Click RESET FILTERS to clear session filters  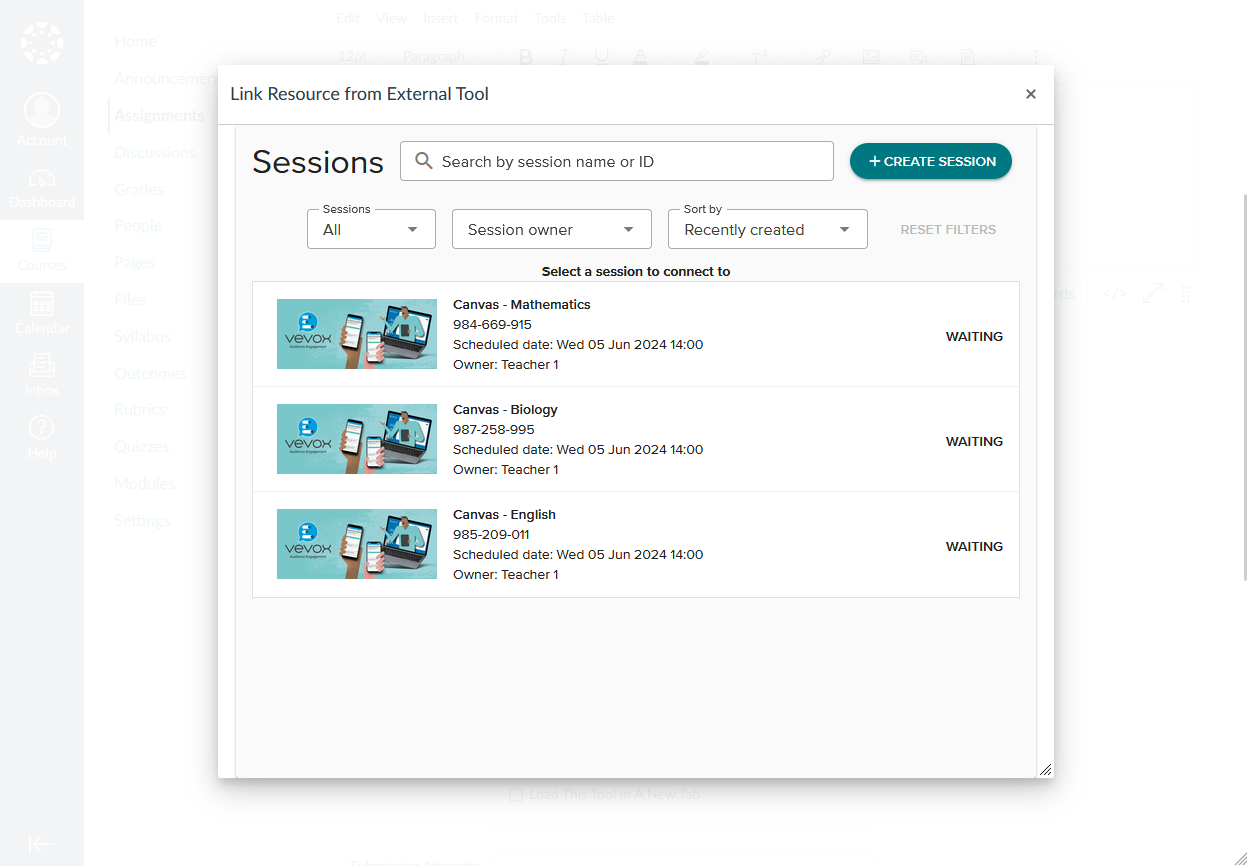[947, 229]
